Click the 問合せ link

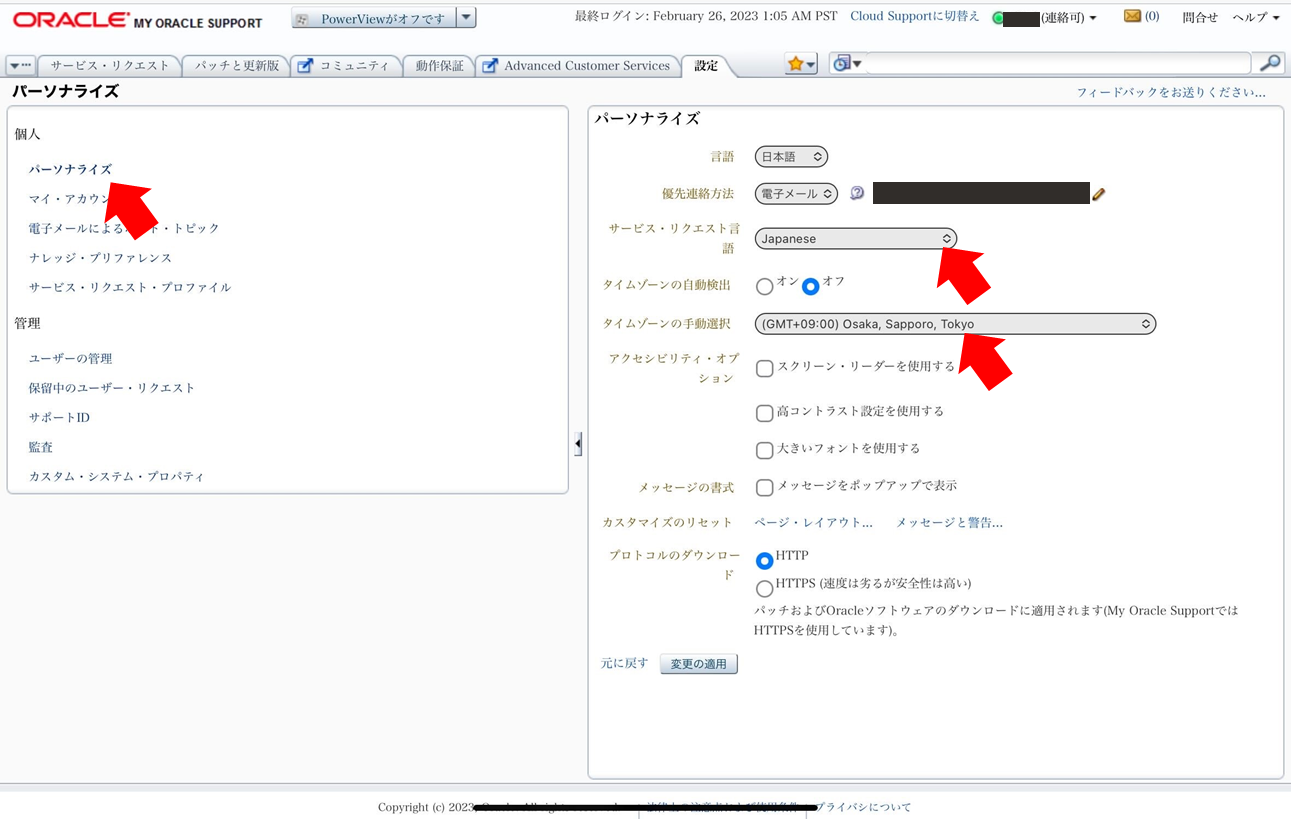click(1200, 18)
